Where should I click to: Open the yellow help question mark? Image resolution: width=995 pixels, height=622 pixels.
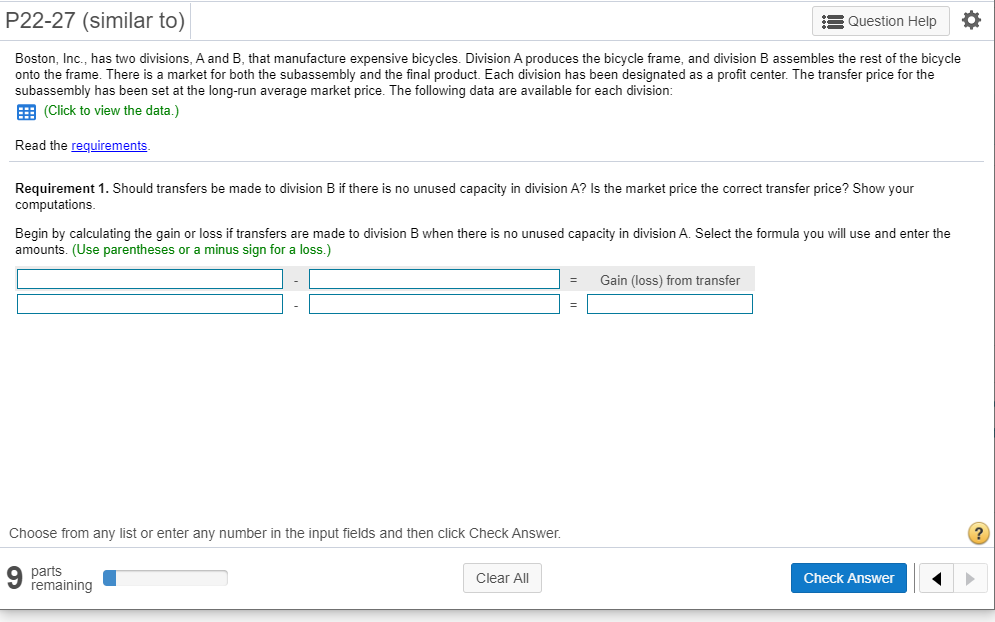[978, 533]
